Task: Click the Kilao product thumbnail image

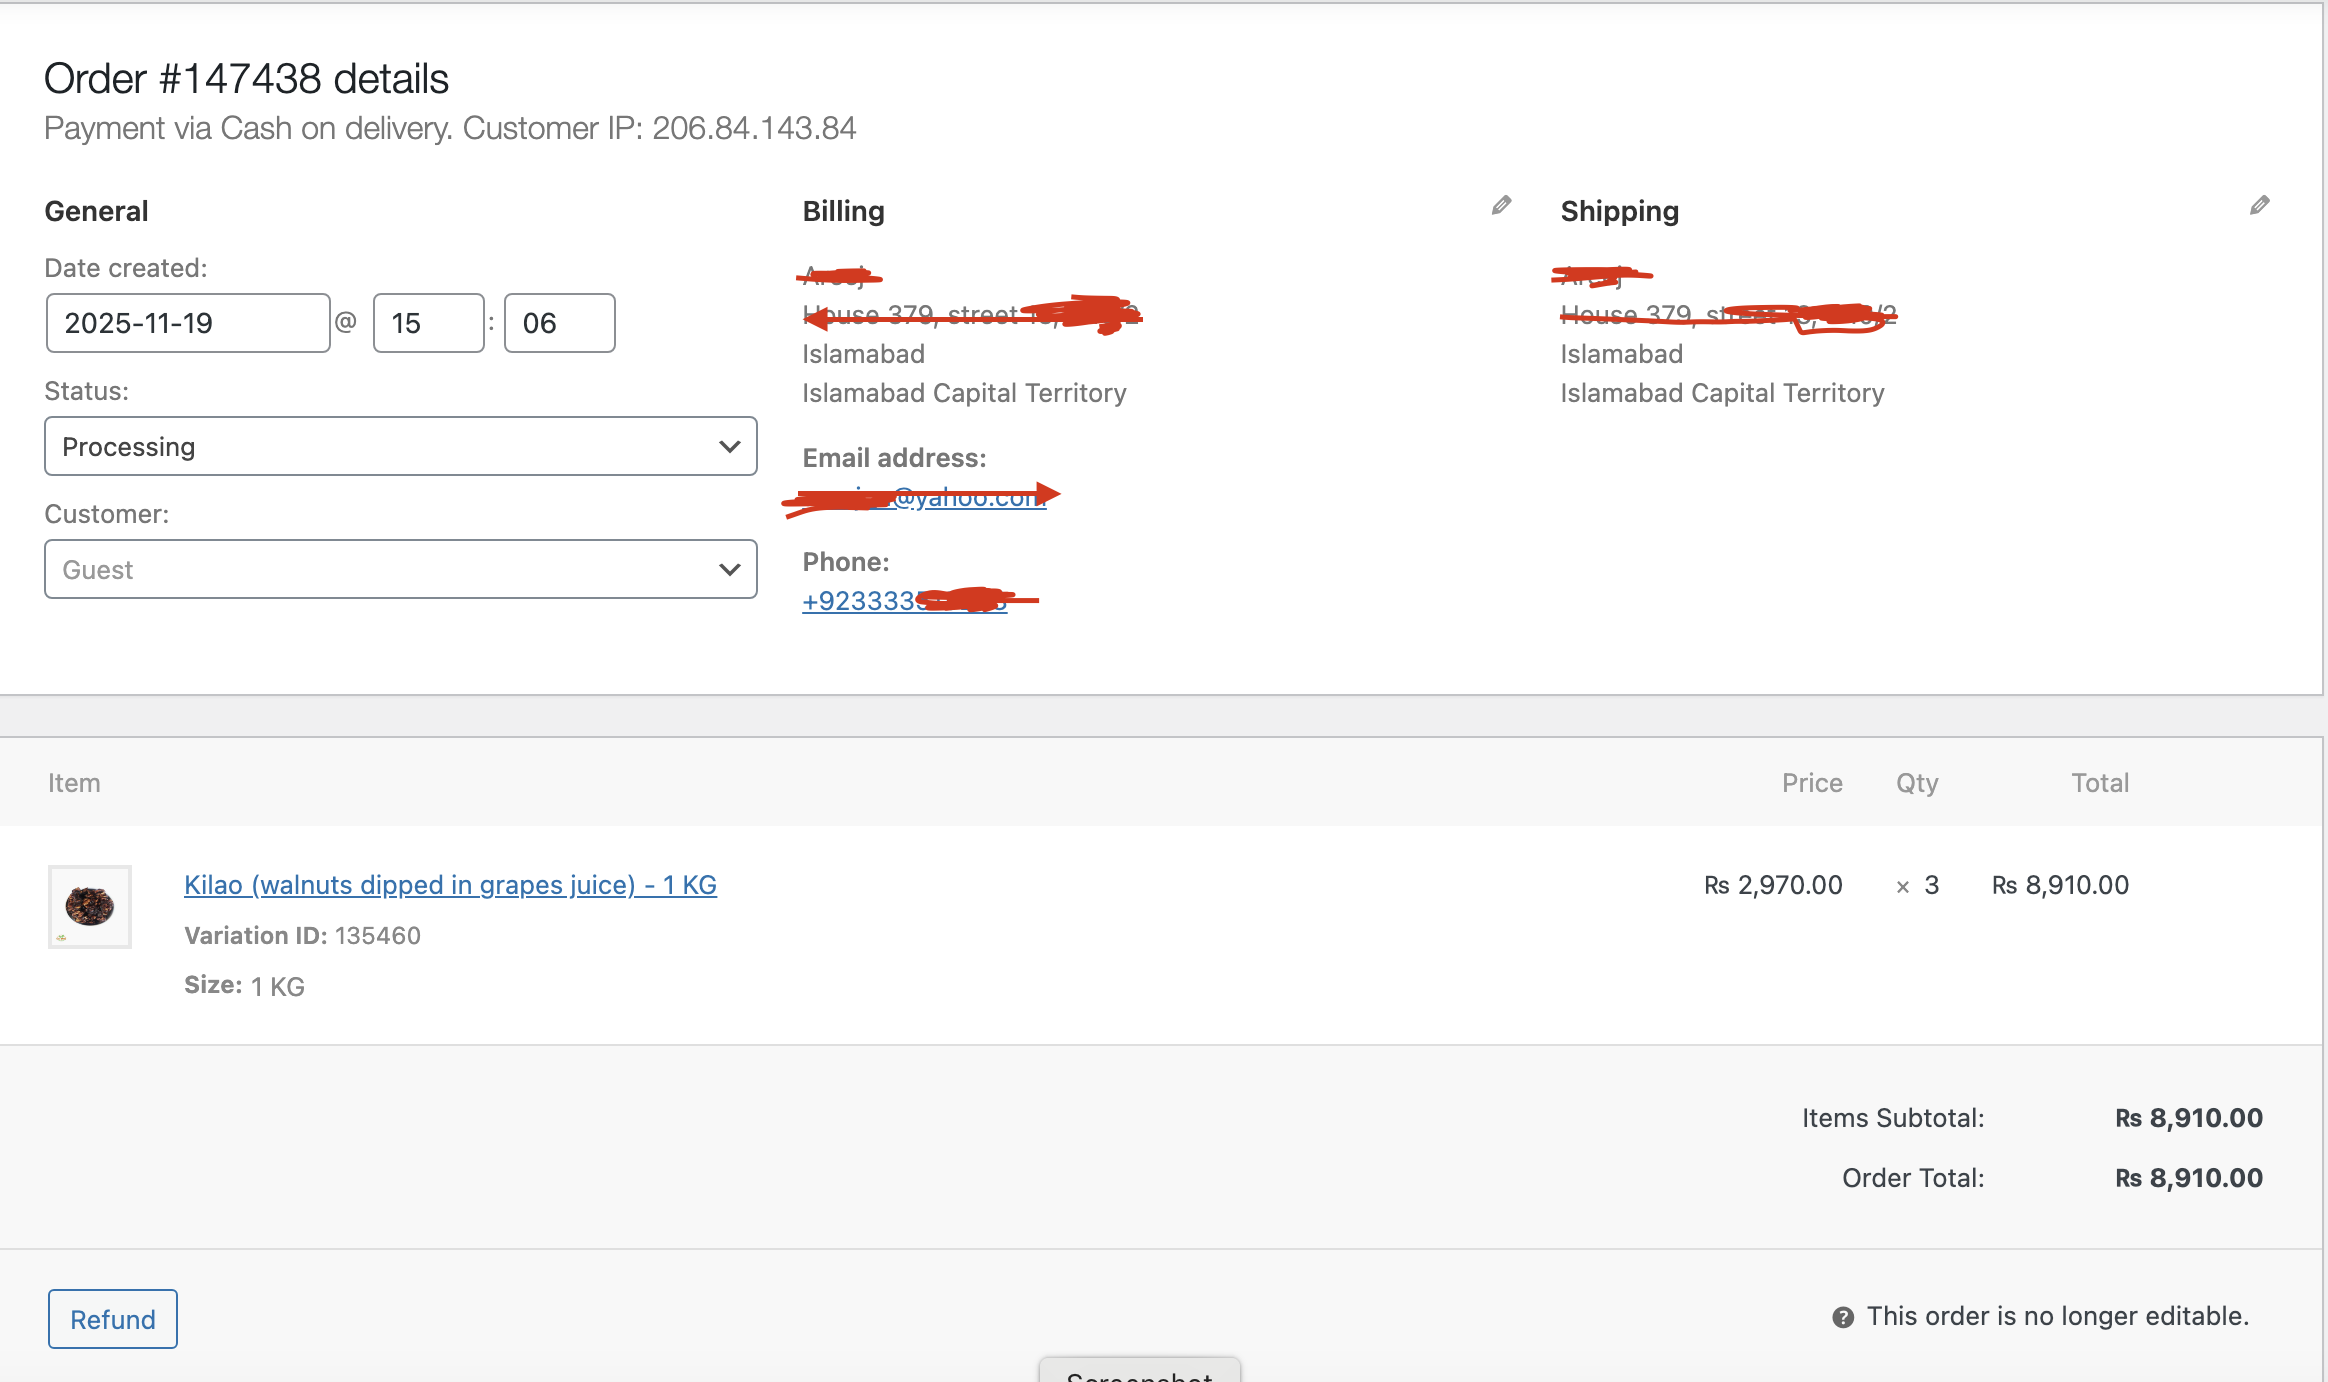Action: click(90, 906)
